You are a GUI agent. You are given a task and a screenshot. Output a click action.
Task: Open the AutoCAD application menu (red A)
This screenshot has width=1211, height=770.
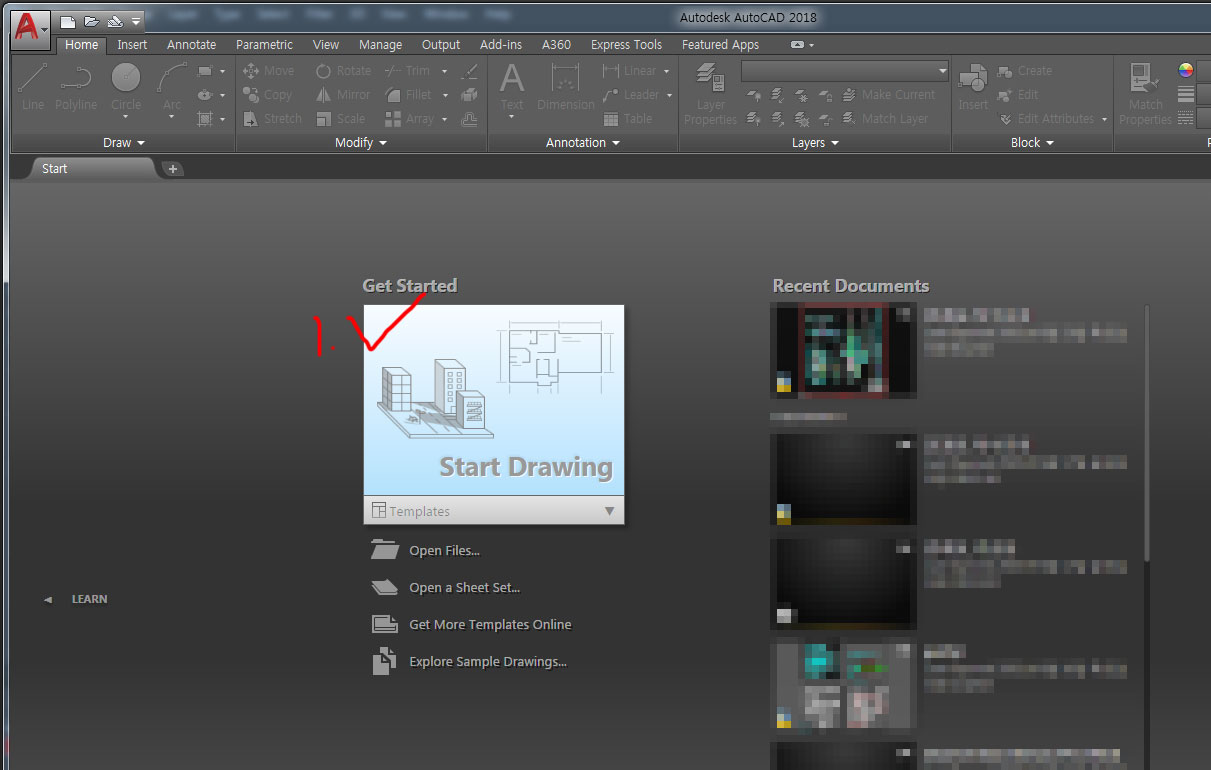[30, 28]
